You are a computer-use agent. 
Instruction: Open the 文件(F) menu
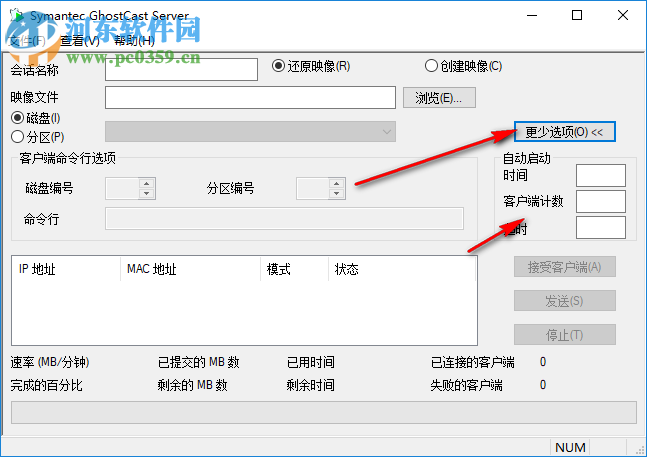pos(27,40)
